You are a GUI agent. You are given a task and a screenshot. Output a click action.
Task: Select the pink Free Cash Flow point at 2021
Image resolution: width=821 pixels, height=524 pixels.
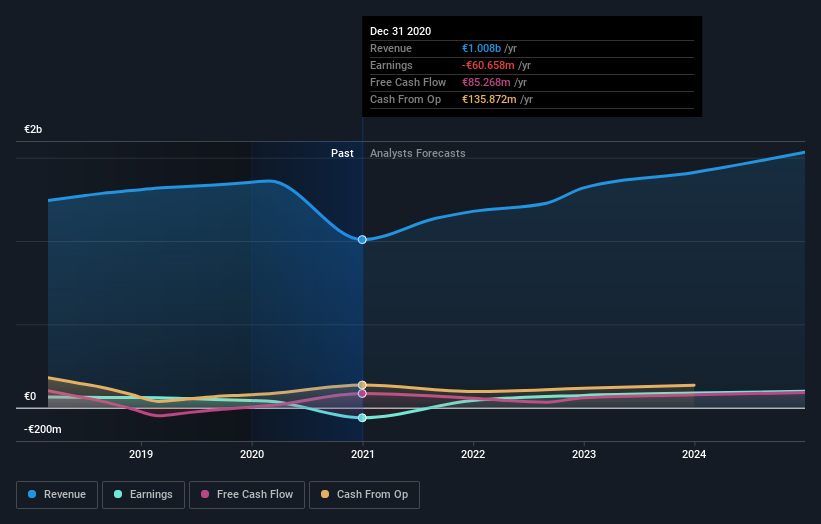point(362,393)
